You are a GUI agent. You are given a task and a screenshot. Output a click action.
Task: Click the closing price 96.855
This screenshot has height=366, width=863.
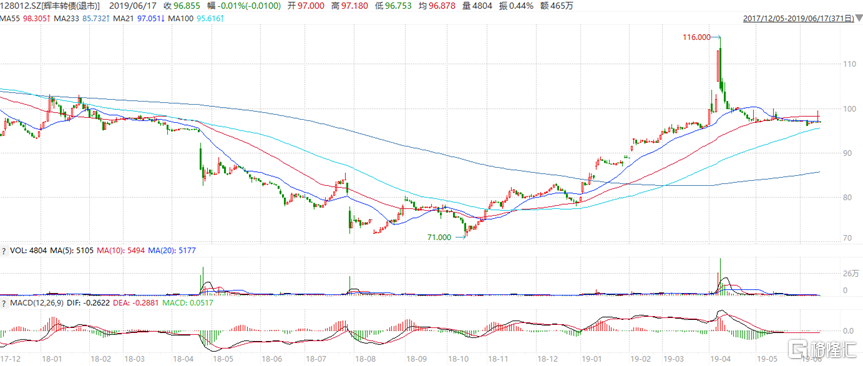(187, 6)
